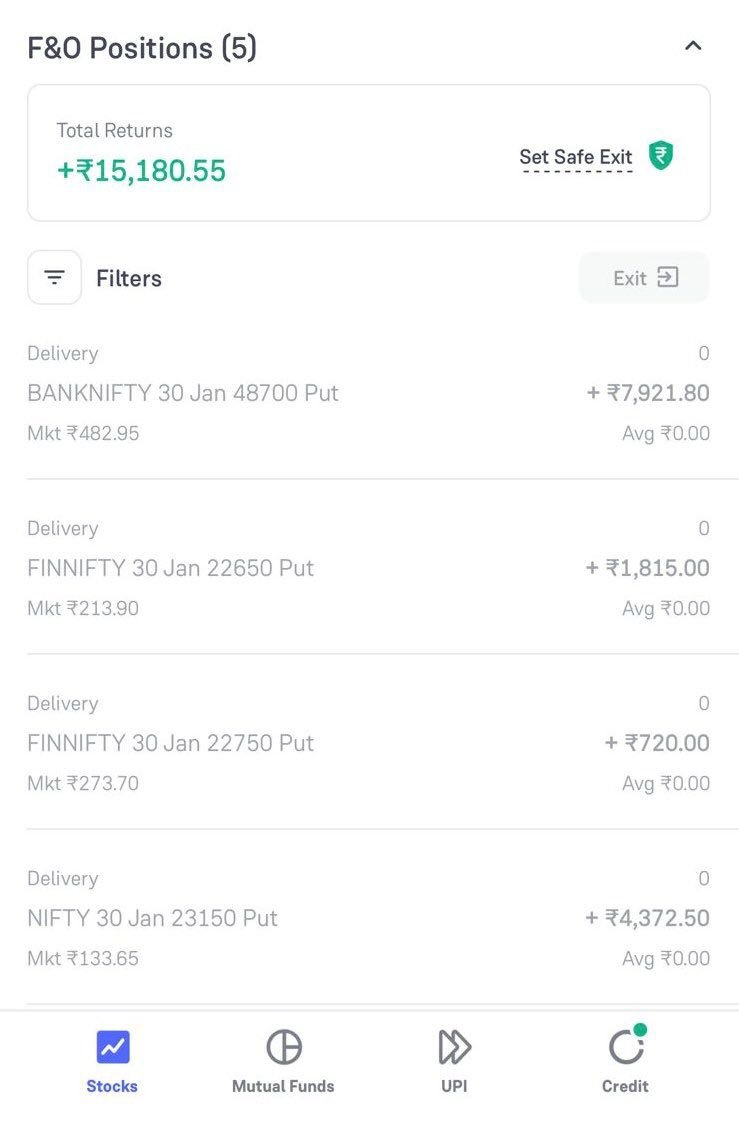Collapse the F&O Positions section chevron

(693, 46)
